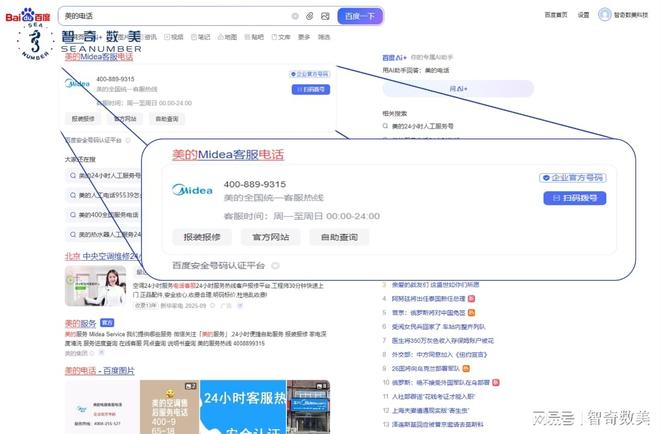Clear the search box with the X icon

(x=295, y=16)
